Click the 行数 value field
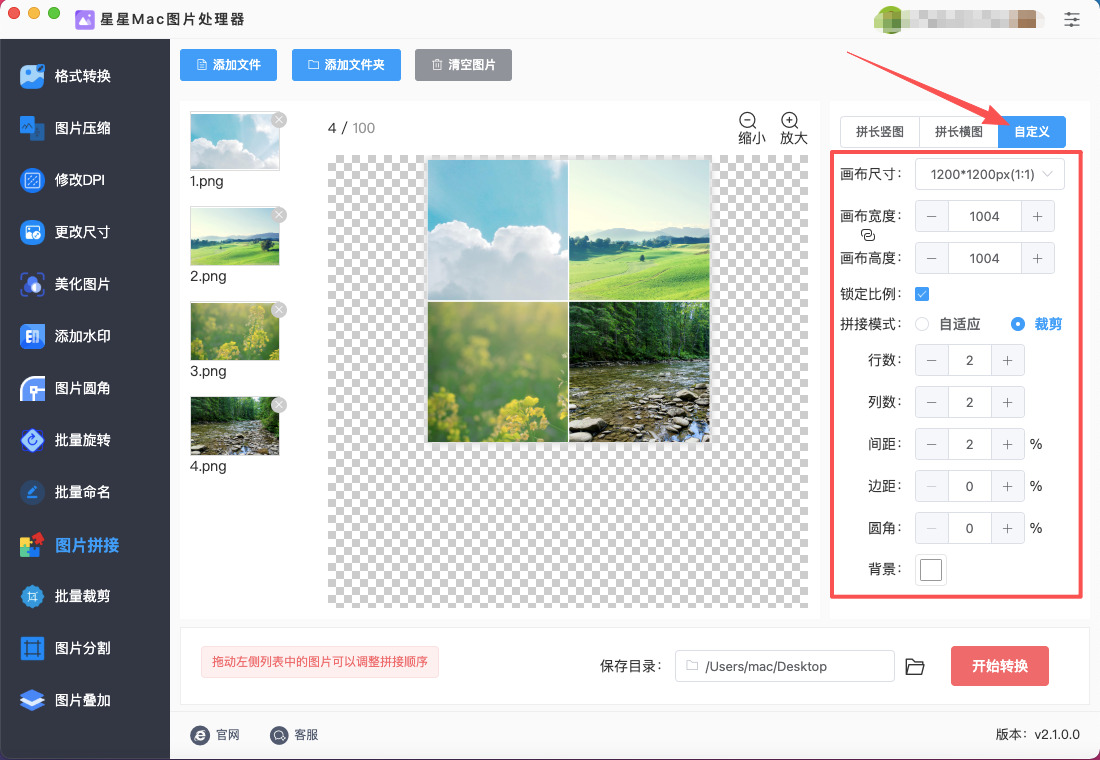This screenshot has width=1100, height=760. point(970,361)
